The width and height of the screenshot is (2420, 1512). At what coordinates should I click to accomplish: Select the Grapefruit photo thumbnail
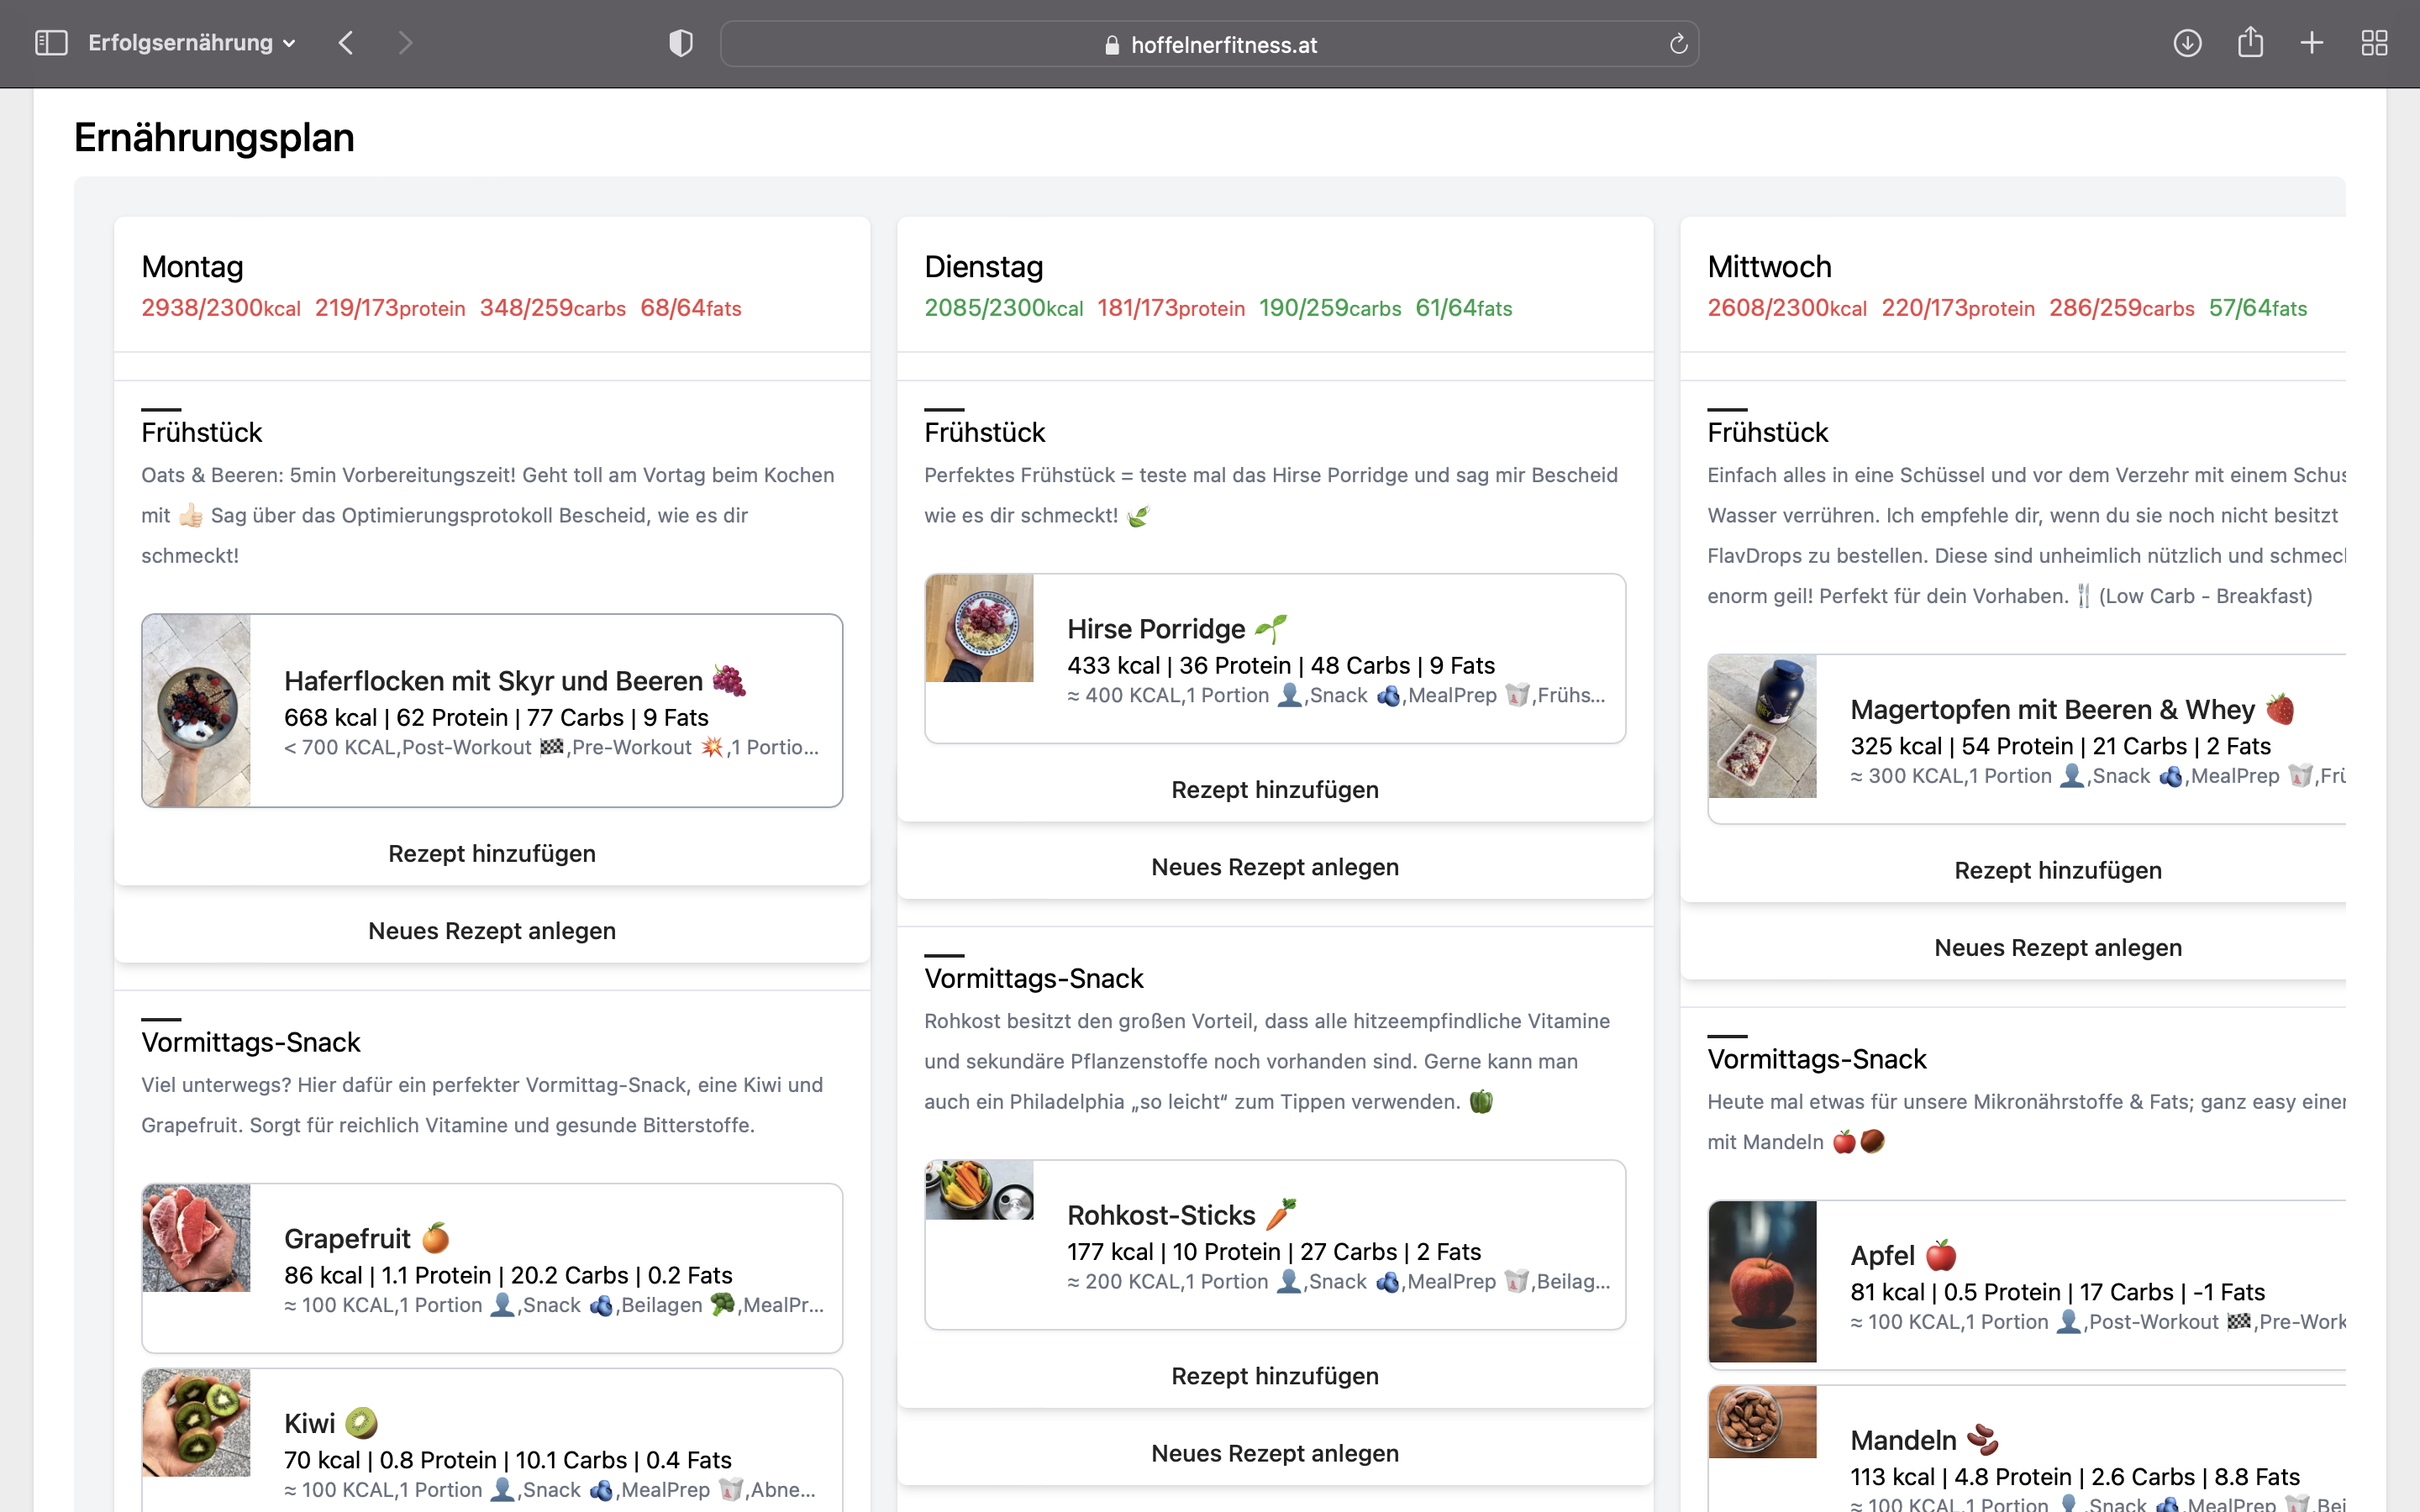196,1238
